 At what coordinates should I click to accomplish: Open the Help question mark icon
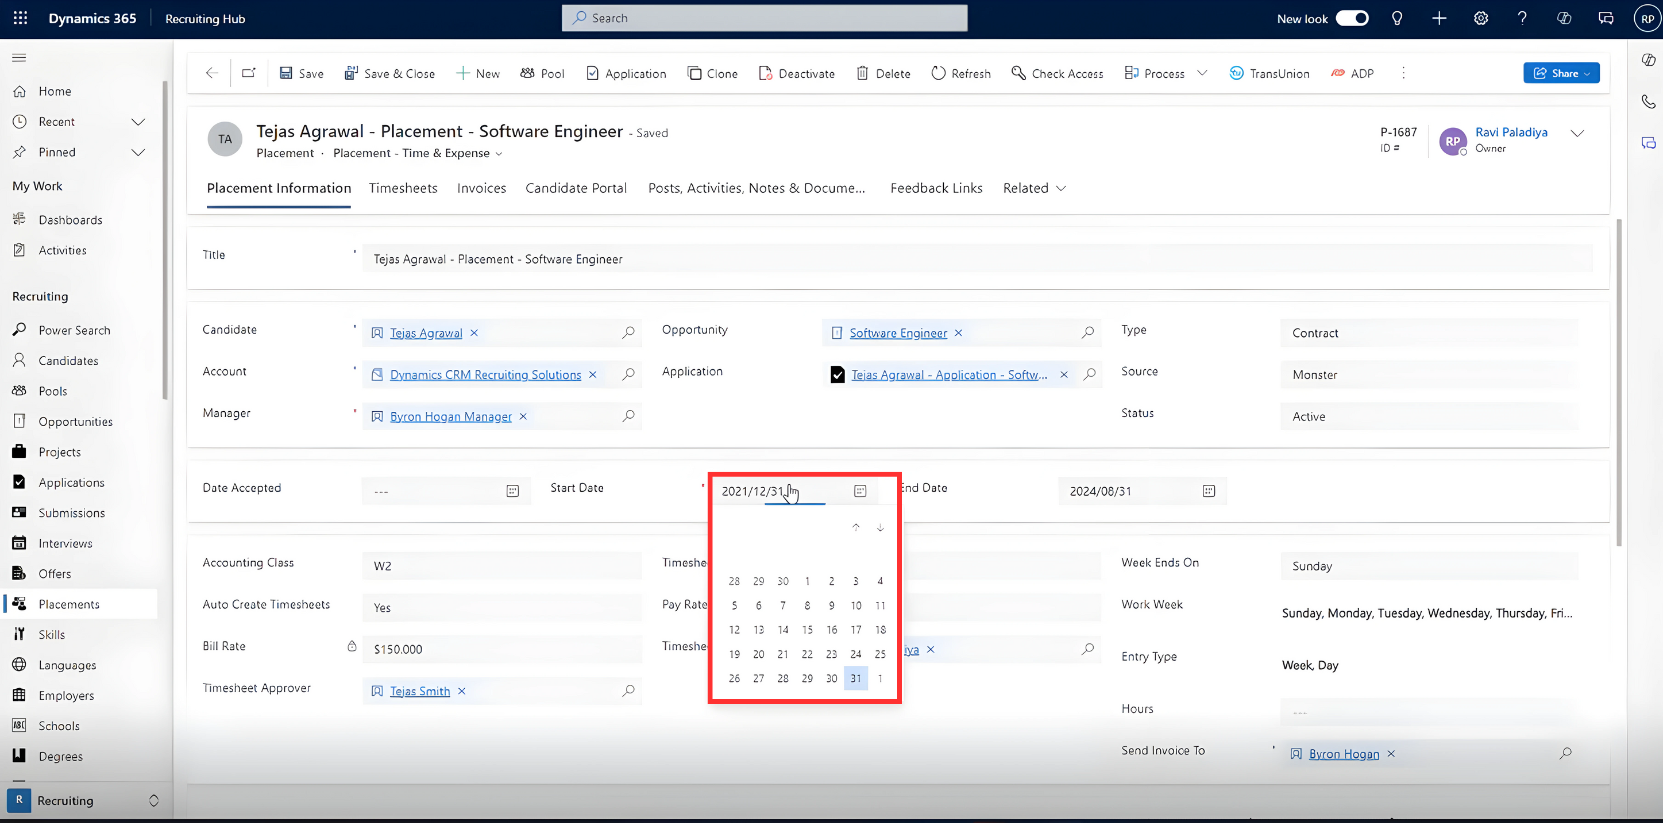pos(1522,18)
